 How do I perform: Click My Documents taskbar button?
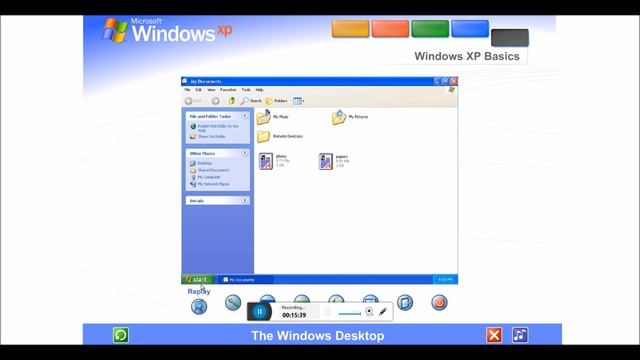click(x=245, y=280)
